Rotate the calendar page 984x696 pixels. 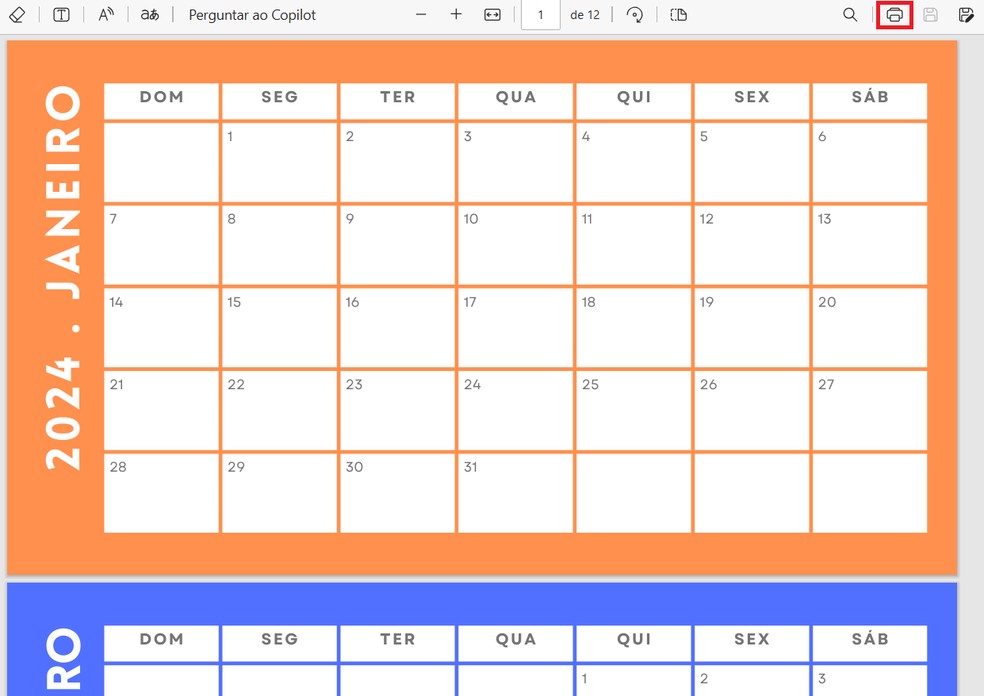point(635,15)
